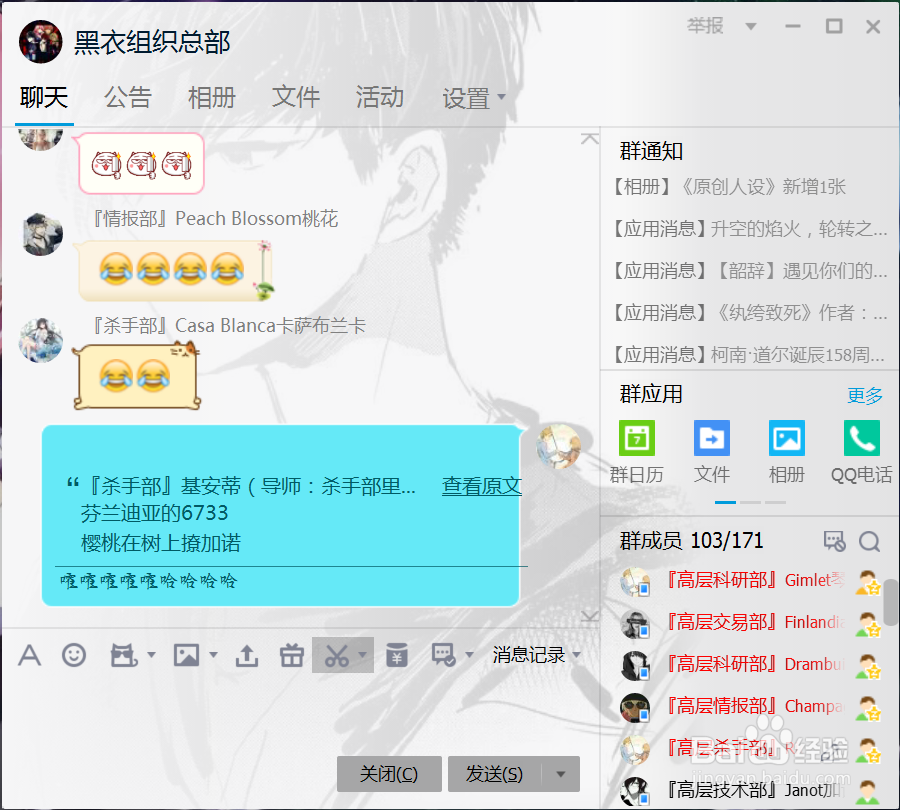Open the 消息记录 dropdown
Viewport: 900px width, 810px height.
tap(536, 655)
